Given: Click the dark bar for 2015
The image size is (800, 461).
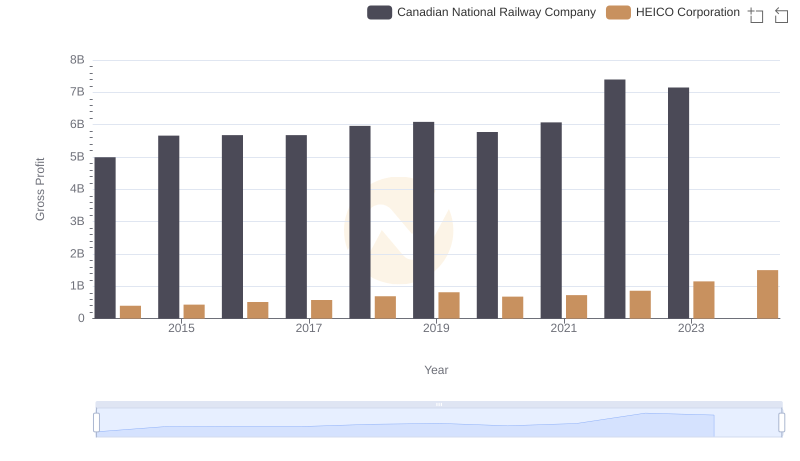Looking at the screenshot, I should tap(168, 227).
